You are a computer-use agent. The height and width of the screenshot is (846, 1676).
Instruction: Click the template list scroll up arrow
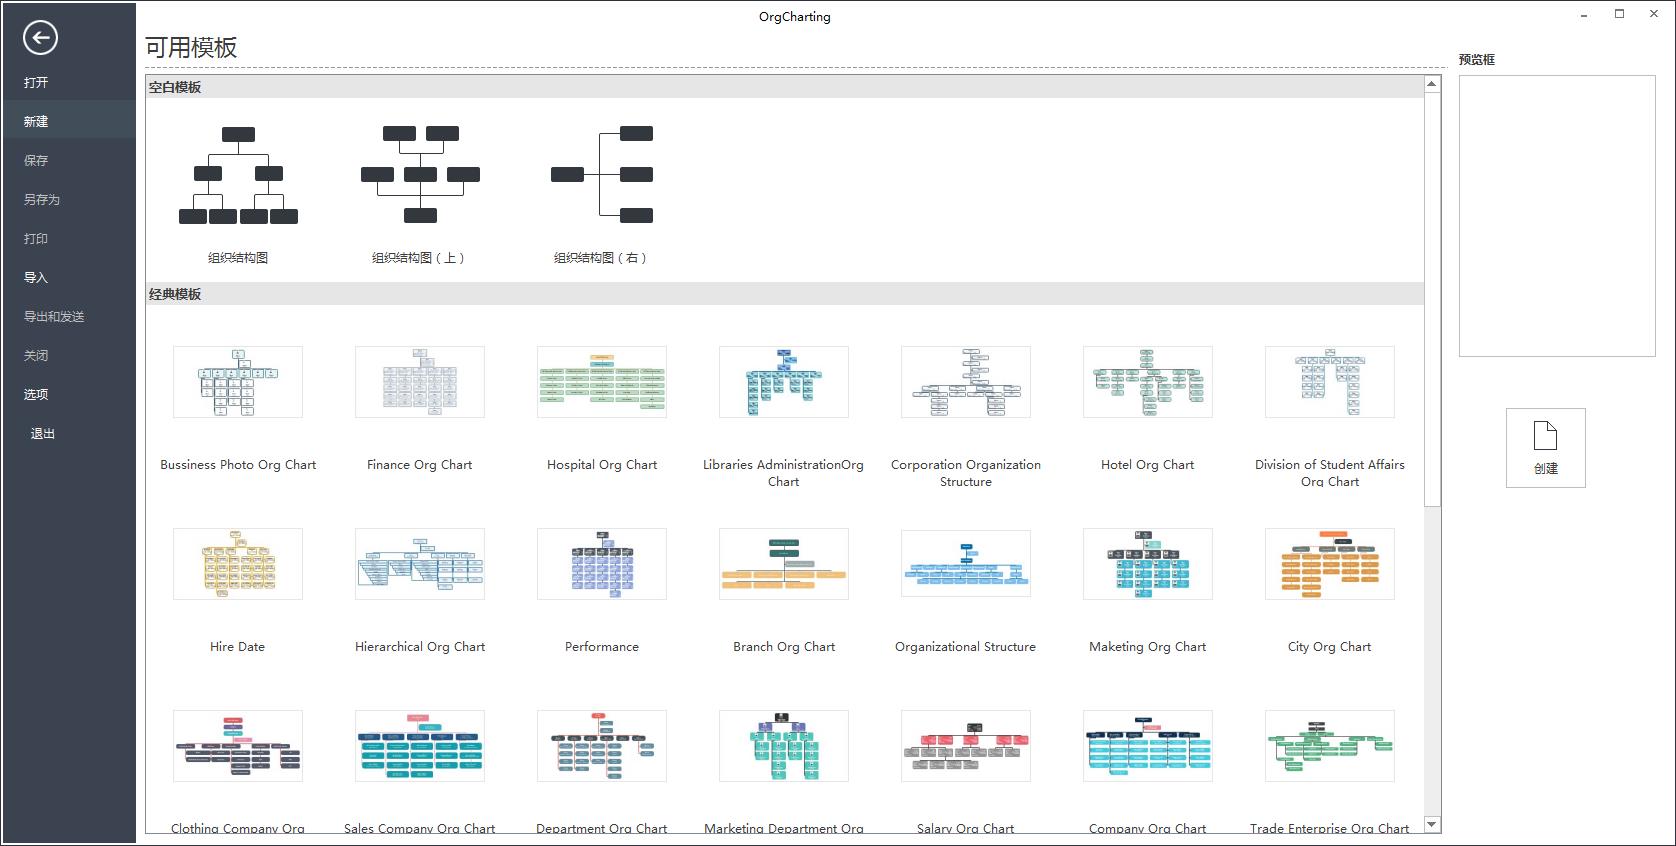tap(1432, 84)
